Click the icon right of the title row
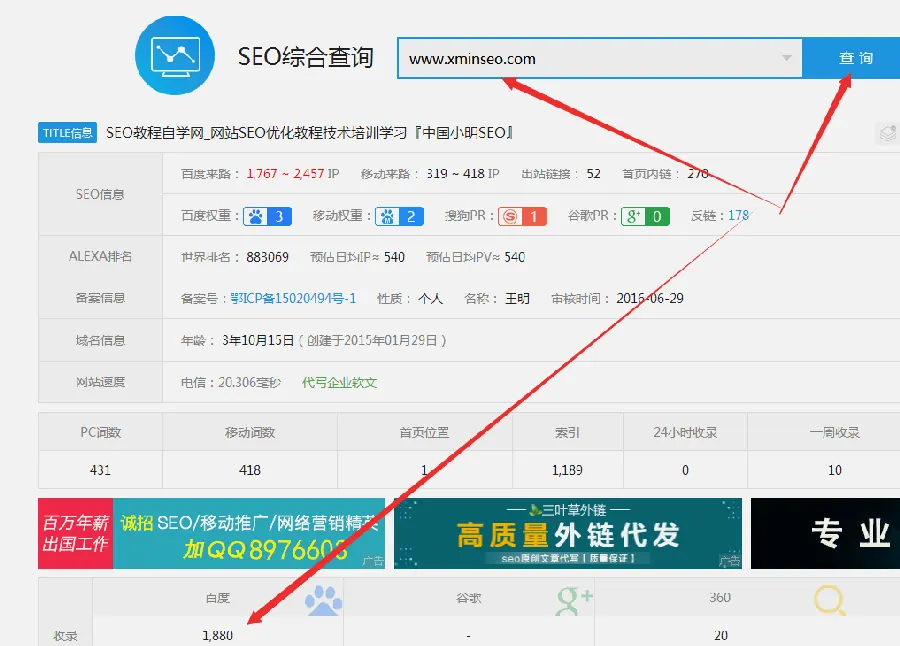Screen dimensions: 900x646 [887, 133]
